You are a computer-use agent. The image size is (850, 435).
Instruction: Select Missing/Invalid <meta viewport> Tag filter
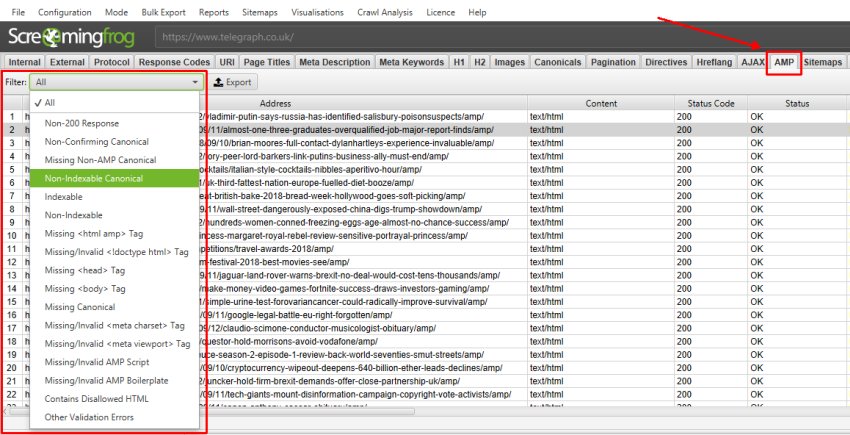click(114, 344)
